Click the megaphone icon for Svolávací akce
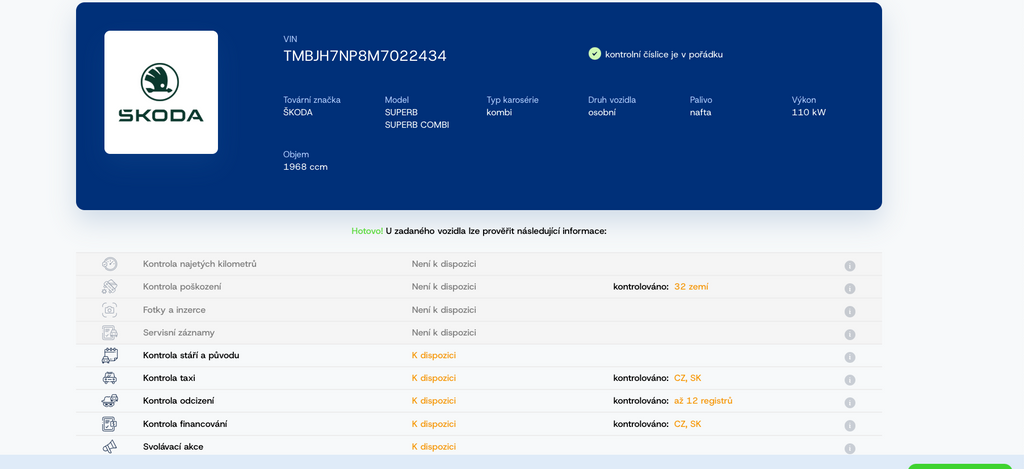The image size is (1024, 469). click(x=110, y=447)
